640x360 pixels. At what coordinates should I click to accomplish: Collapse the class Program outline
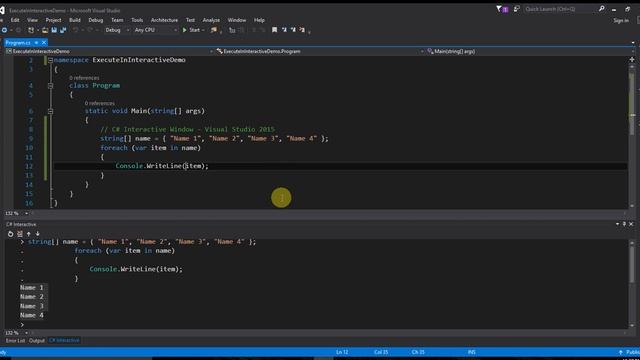pos(51,86)
